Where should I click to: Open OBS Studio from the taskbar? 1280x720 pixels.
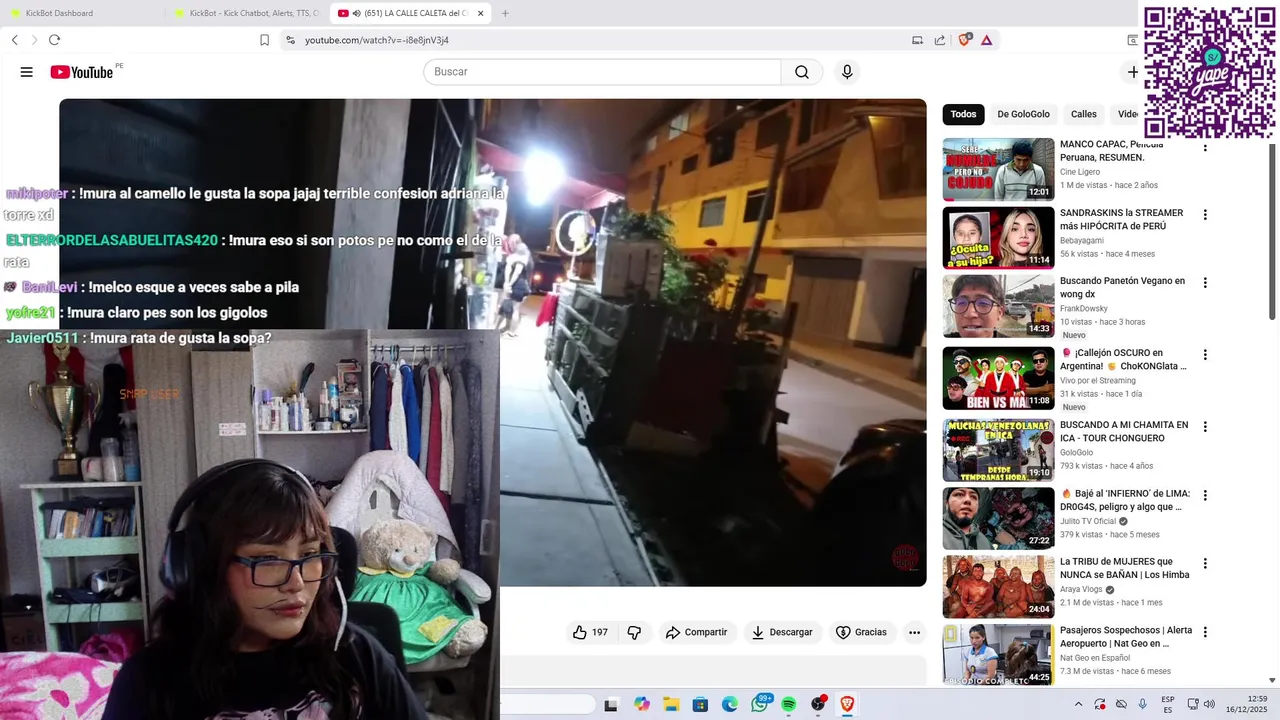pos(818,704)
